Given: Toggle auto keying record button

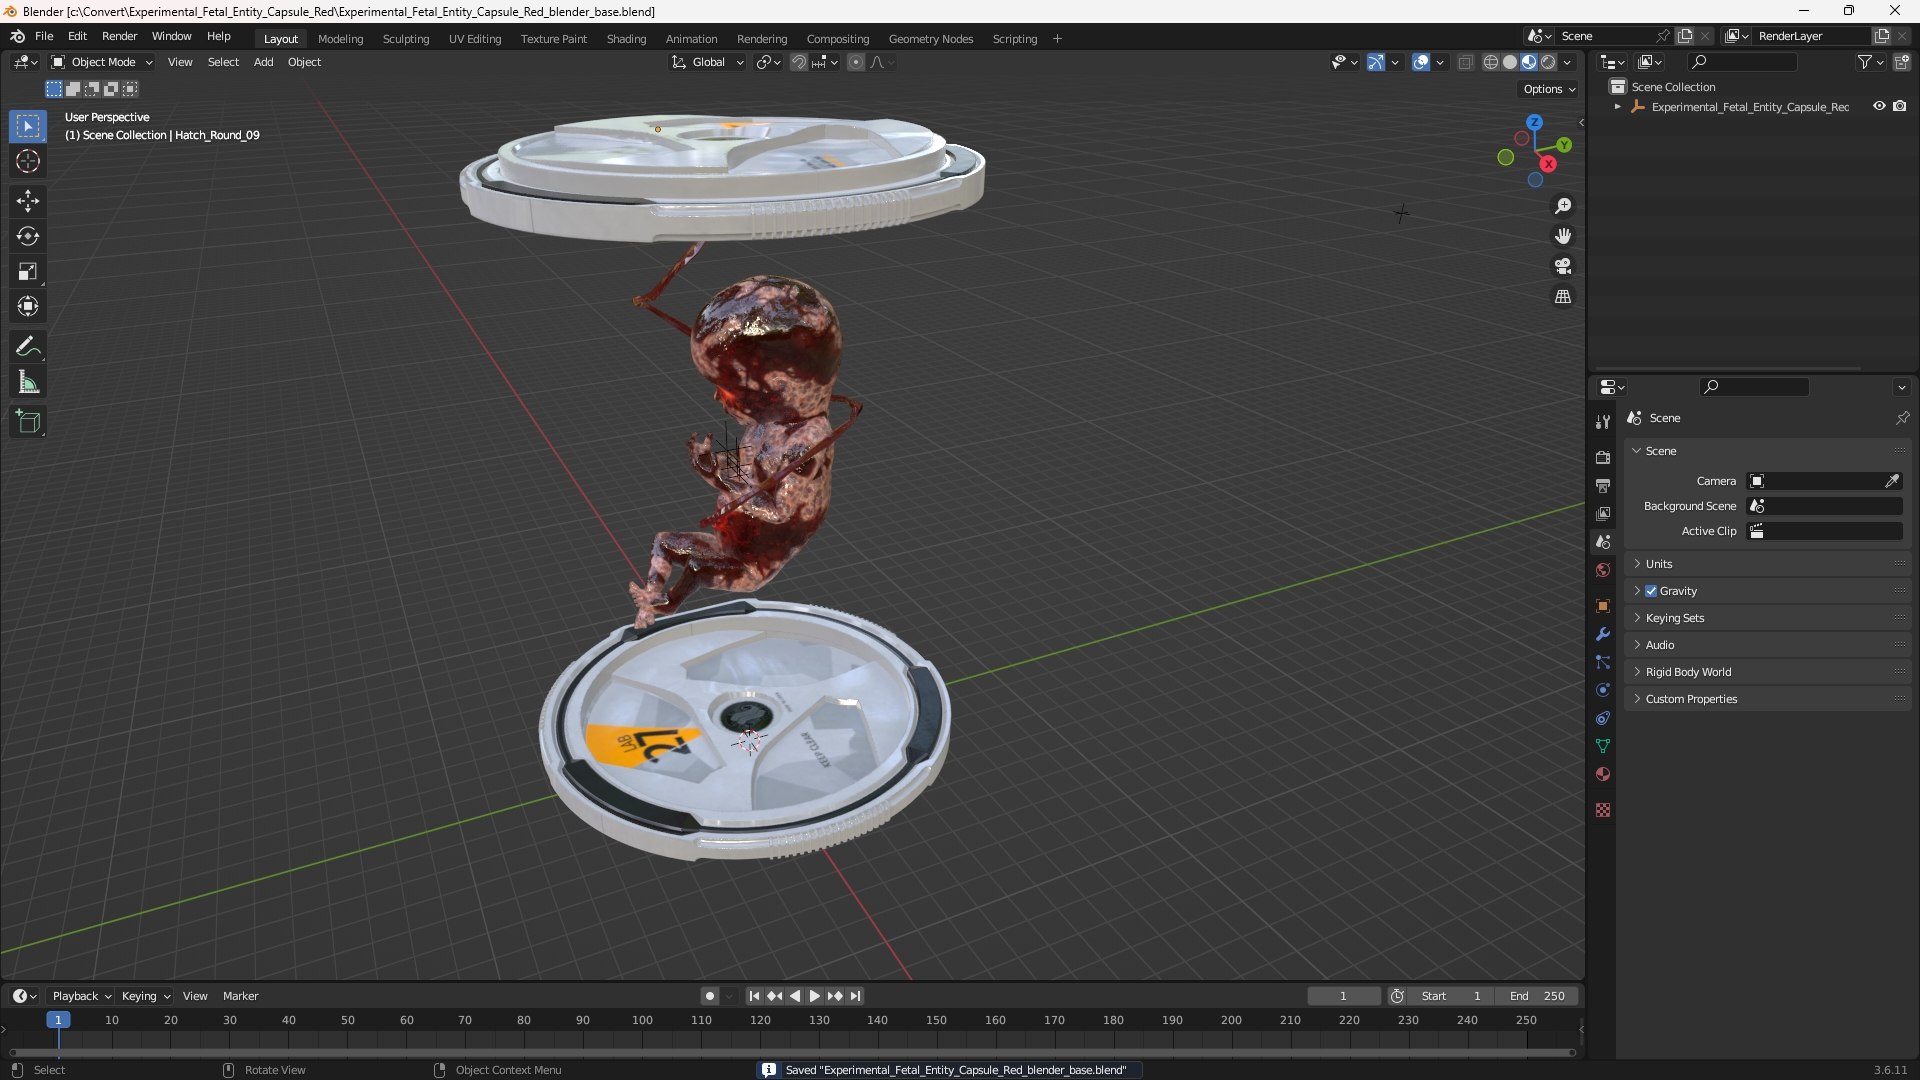Looking at the screenshot, I should click(x=709, y=996).
